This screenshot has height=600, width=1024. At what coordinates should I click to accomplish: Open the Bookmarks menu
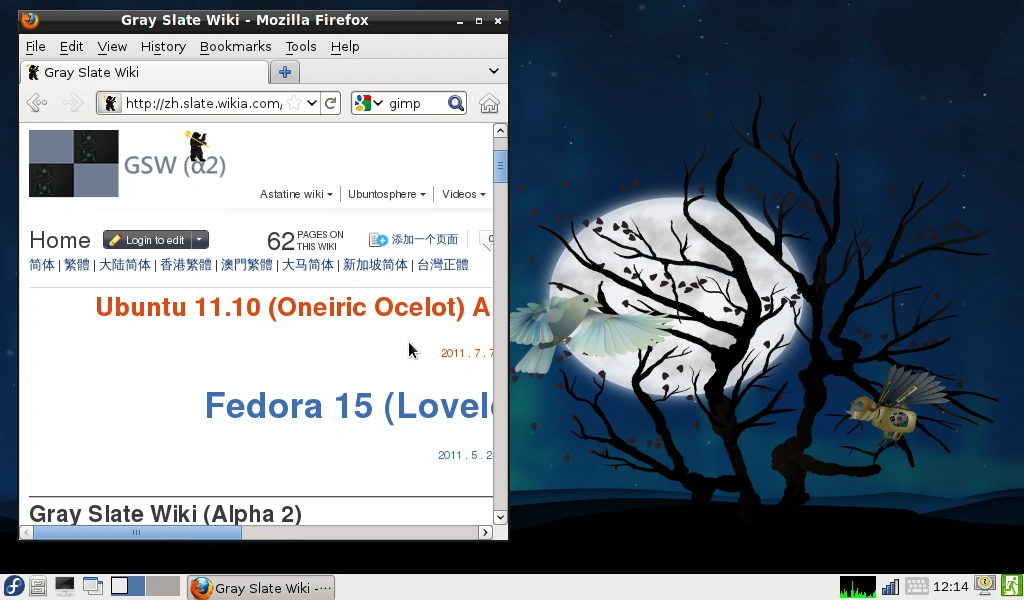[x=235, y=46]
